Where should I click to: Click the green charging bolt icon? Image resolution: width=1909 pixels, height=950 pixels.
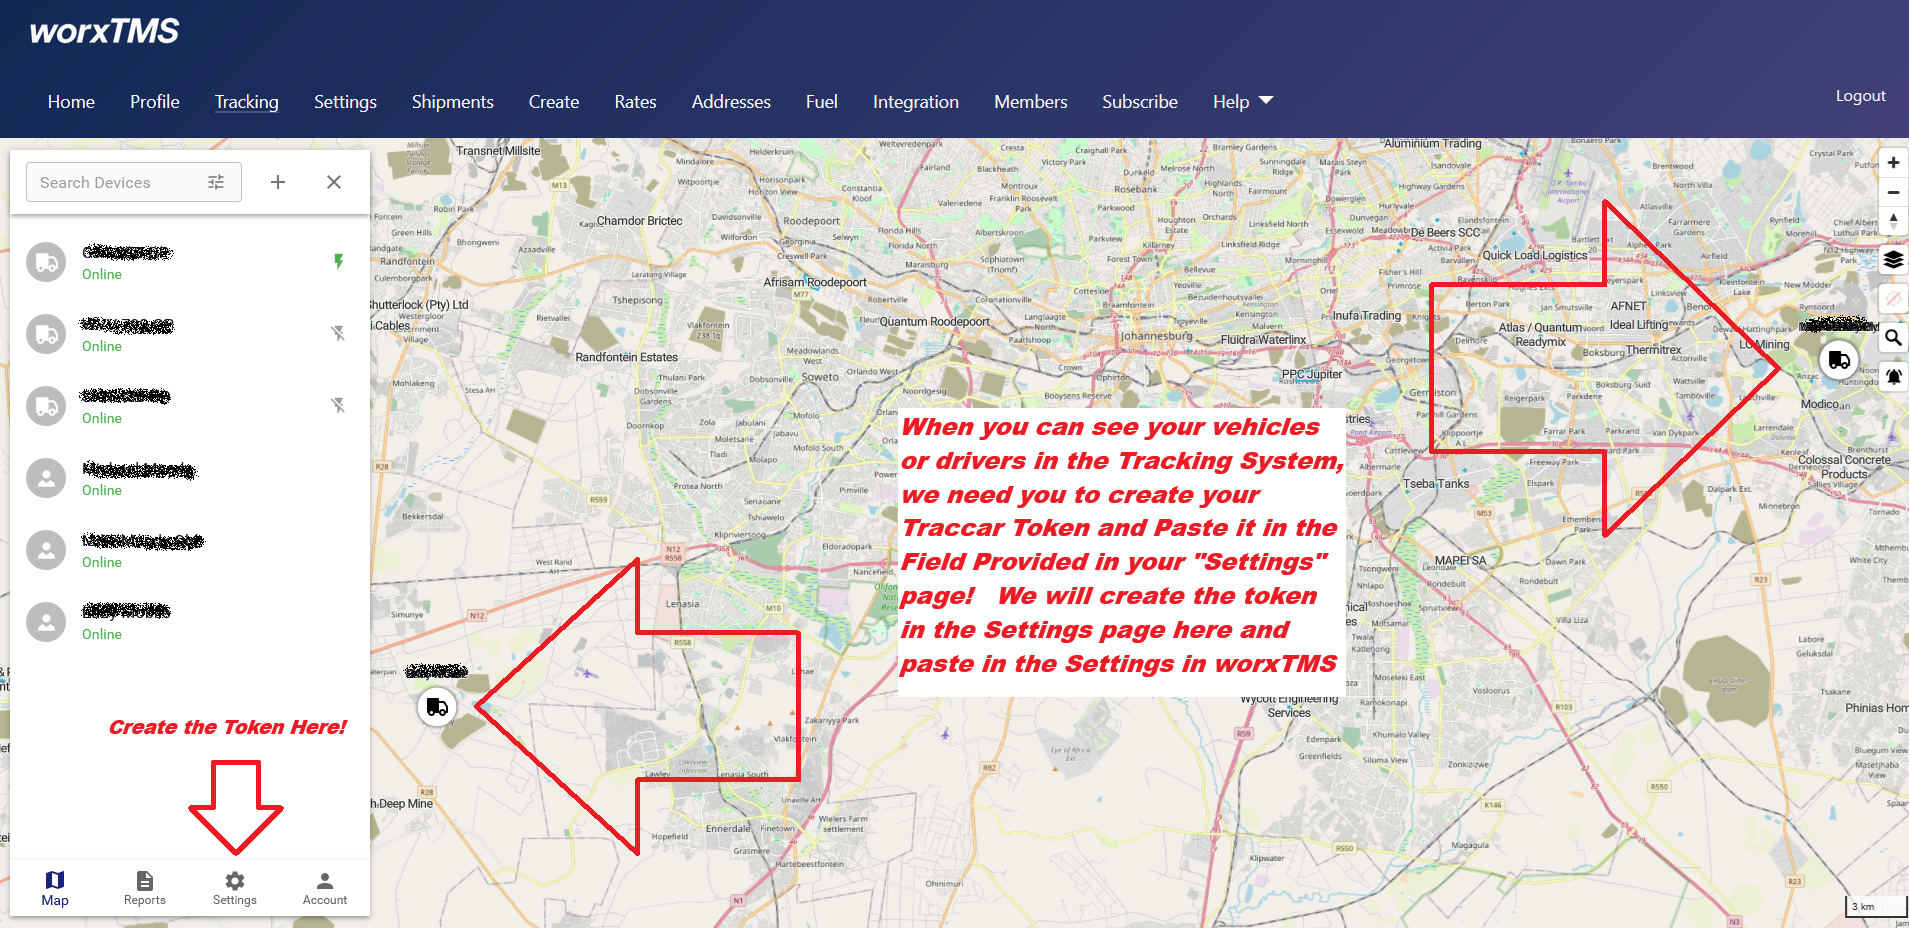(339, 261)
